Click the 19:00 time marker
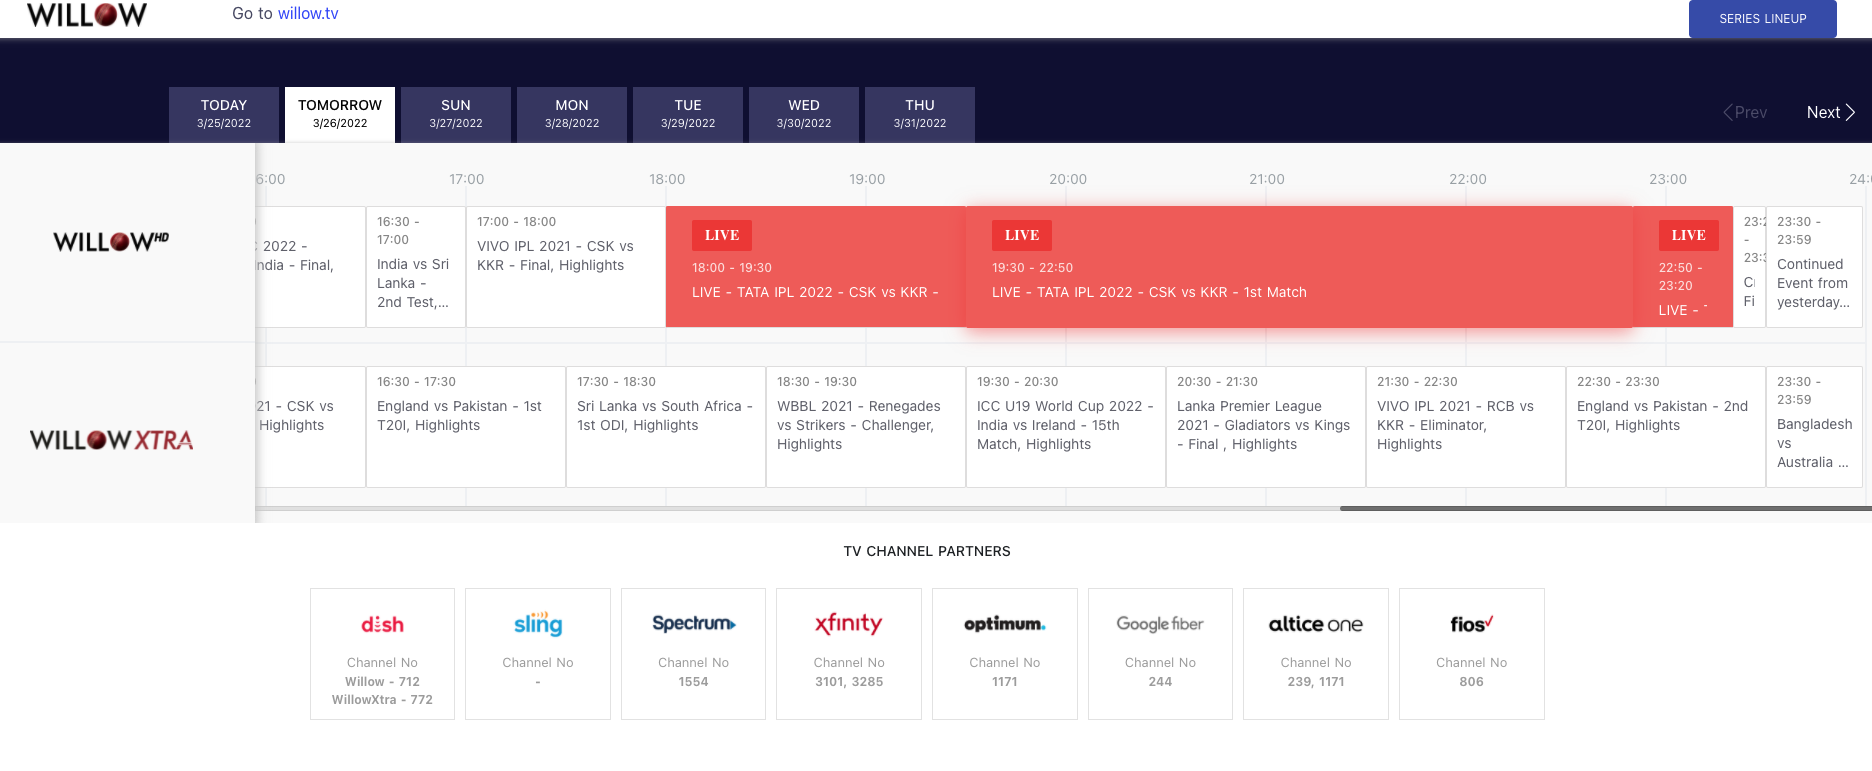The width and height of the screenshot is (1872, 771). point(867,179)
